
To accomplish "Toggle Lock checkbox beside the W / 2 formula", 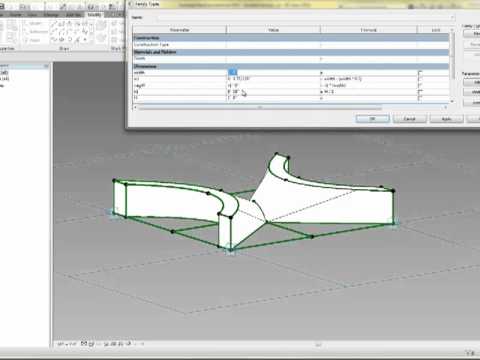I will click(x=420, y=91).
